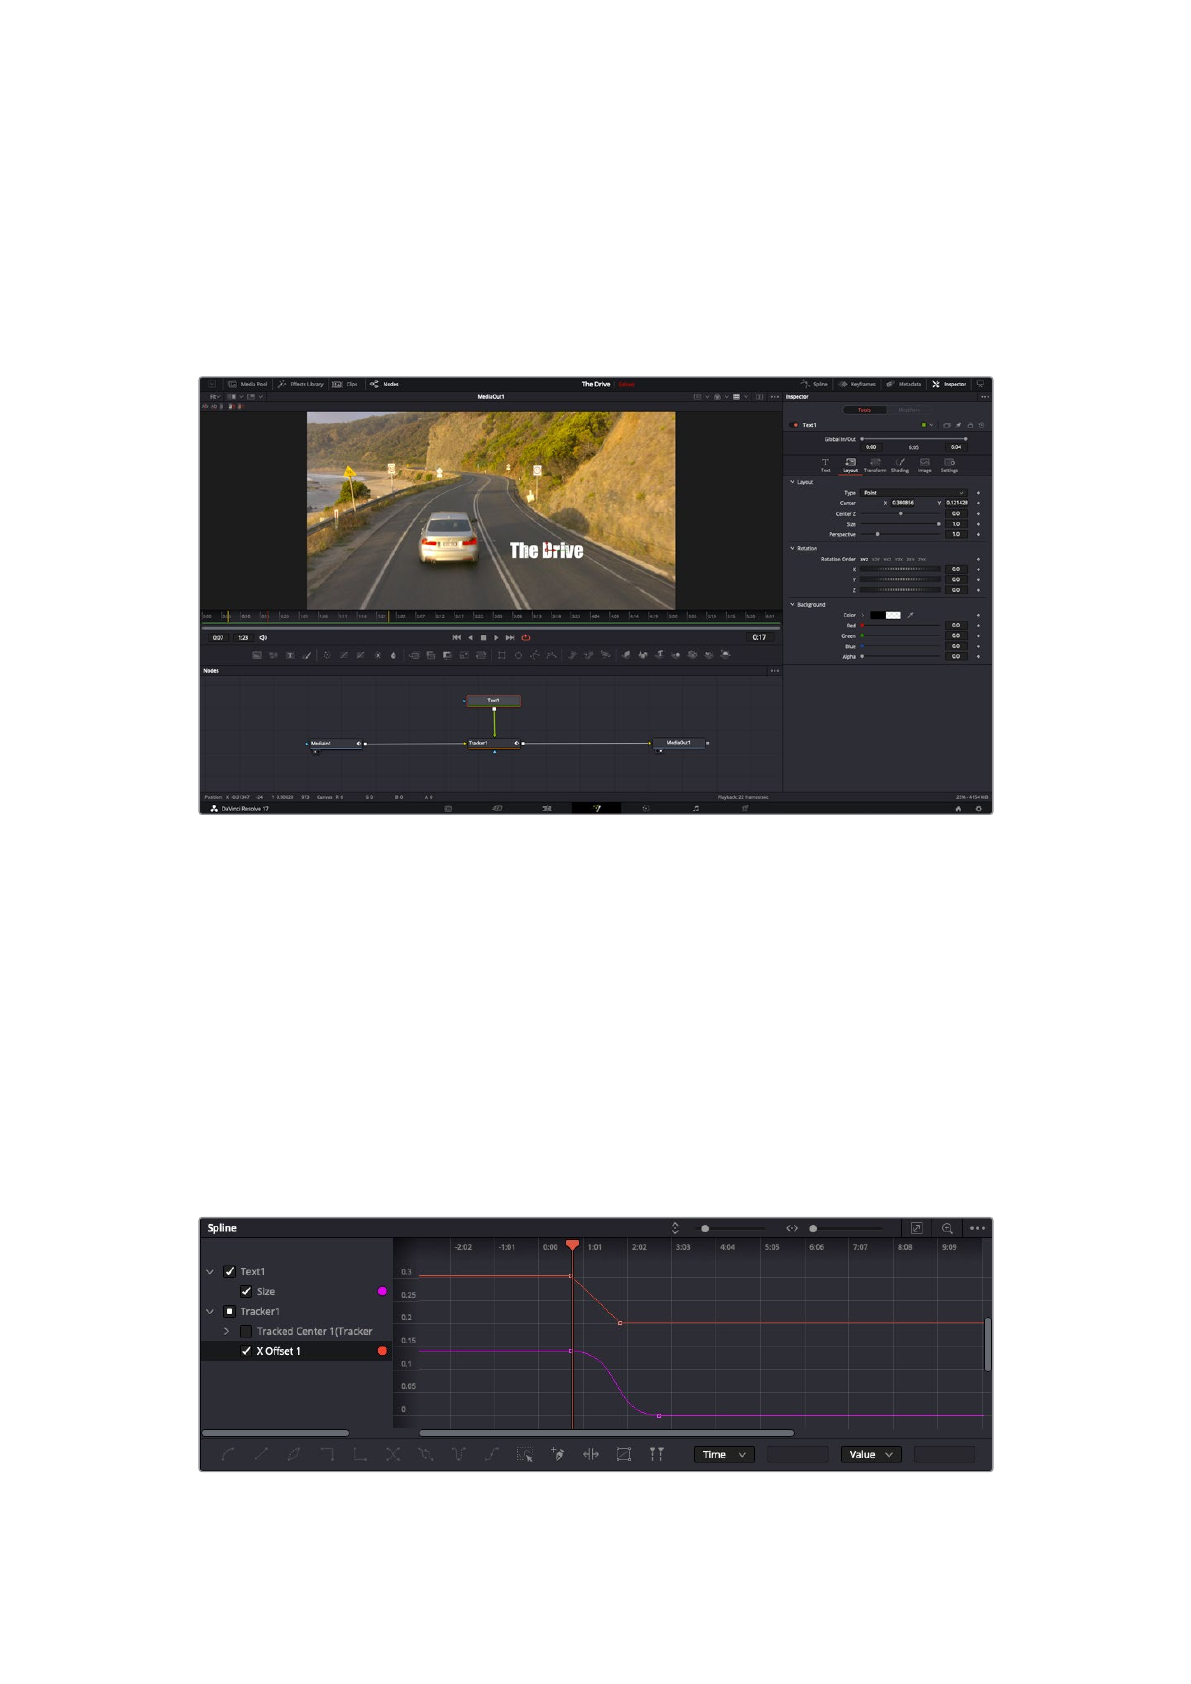Open the Effects Library panel
The width and height of the screenshot is (1191, 1684).
click(301, 384)
